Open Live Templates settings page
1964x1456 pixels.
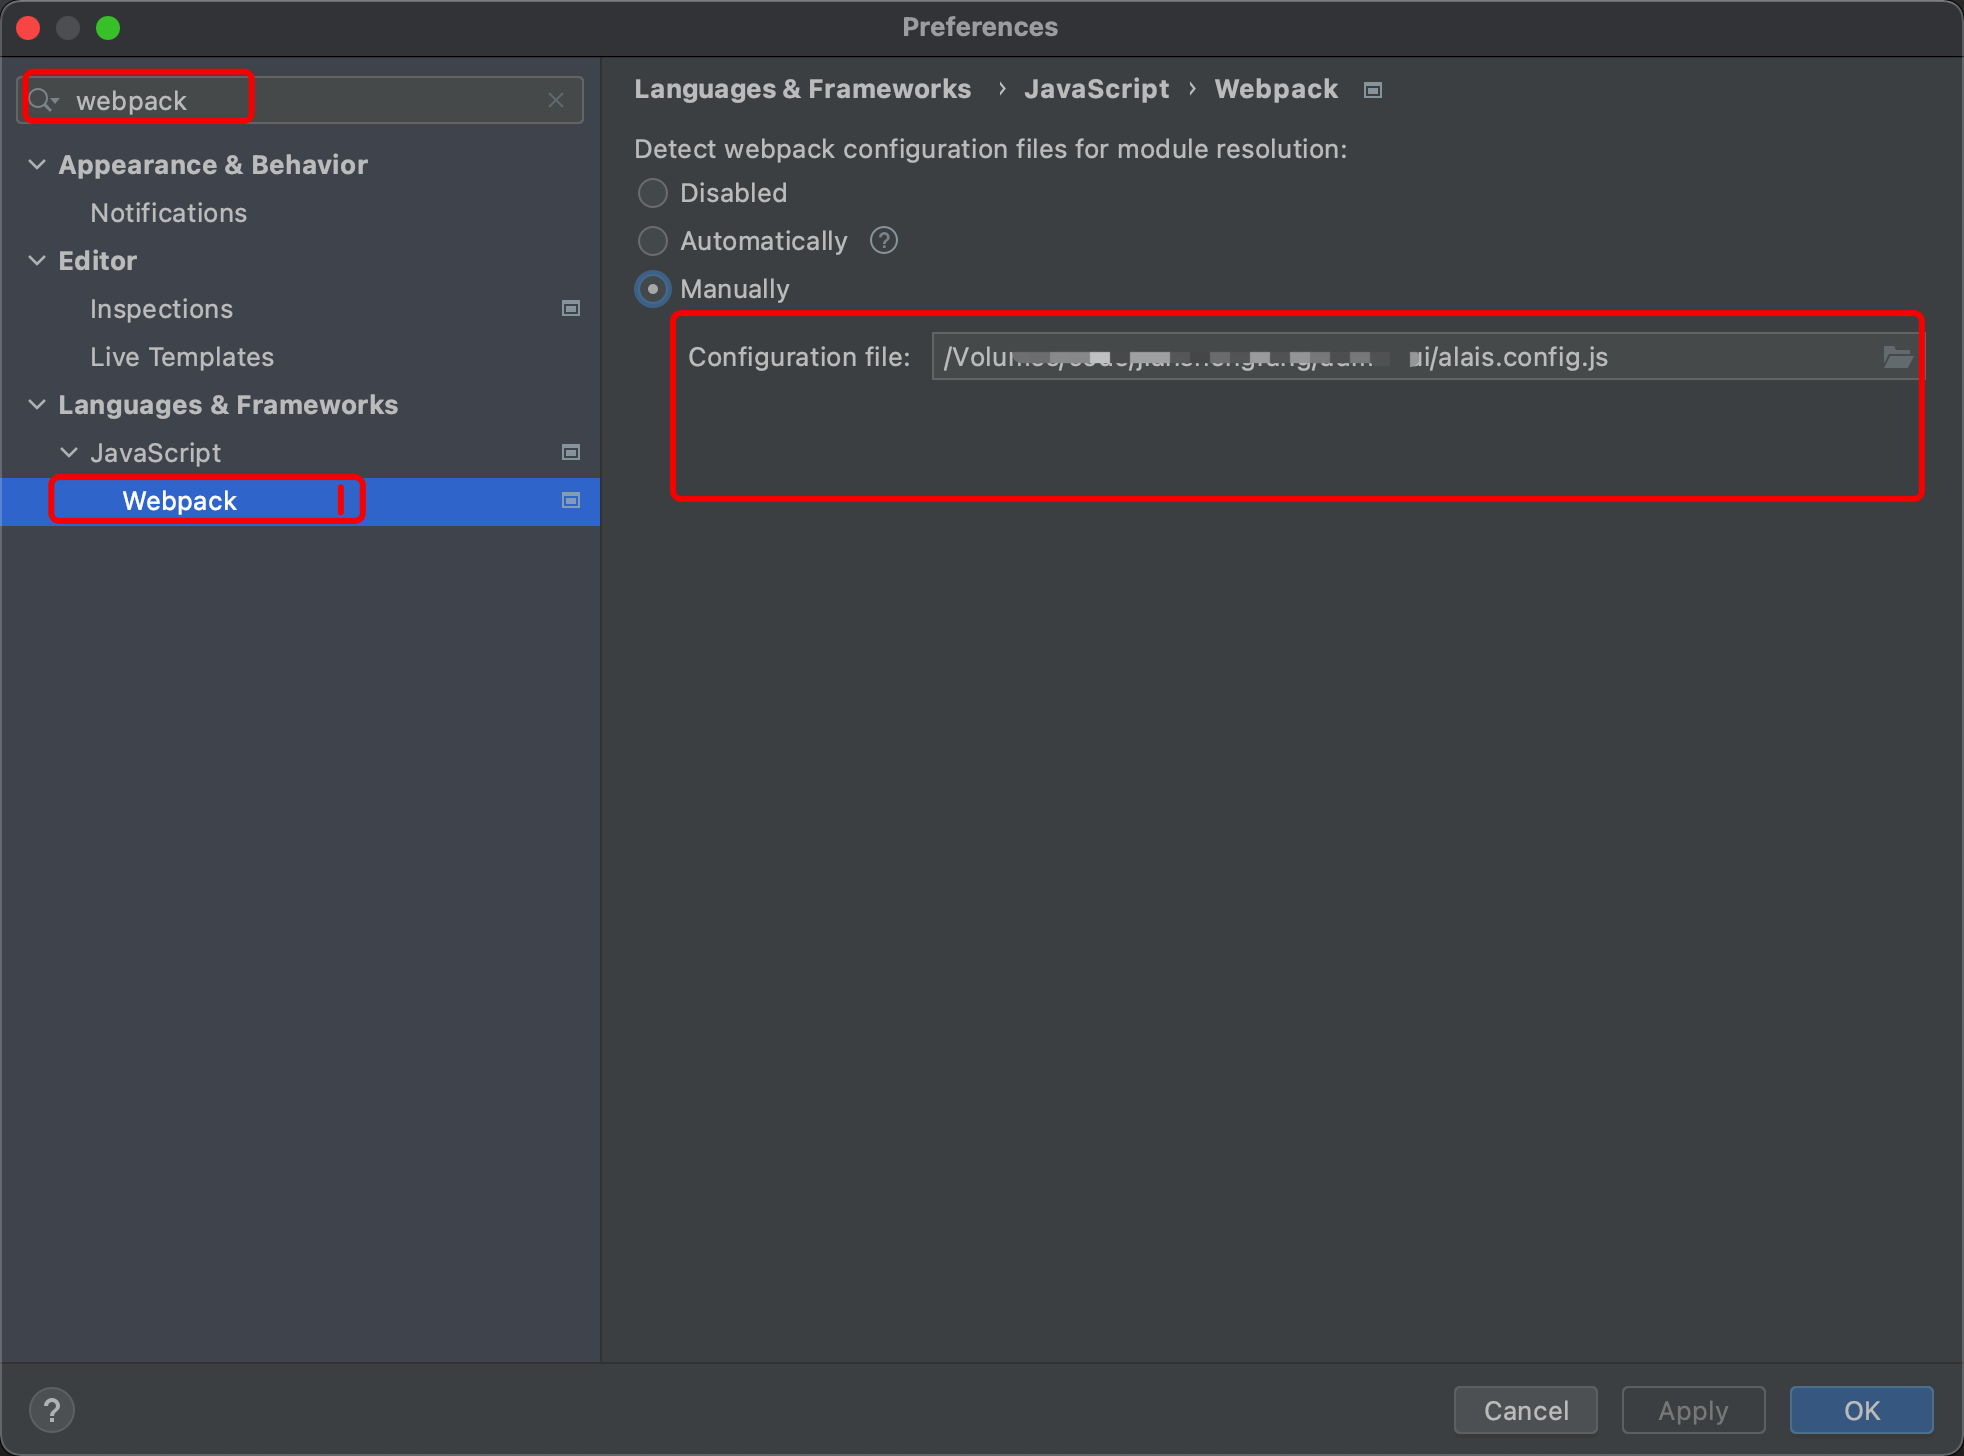click(x=182, y=357)
